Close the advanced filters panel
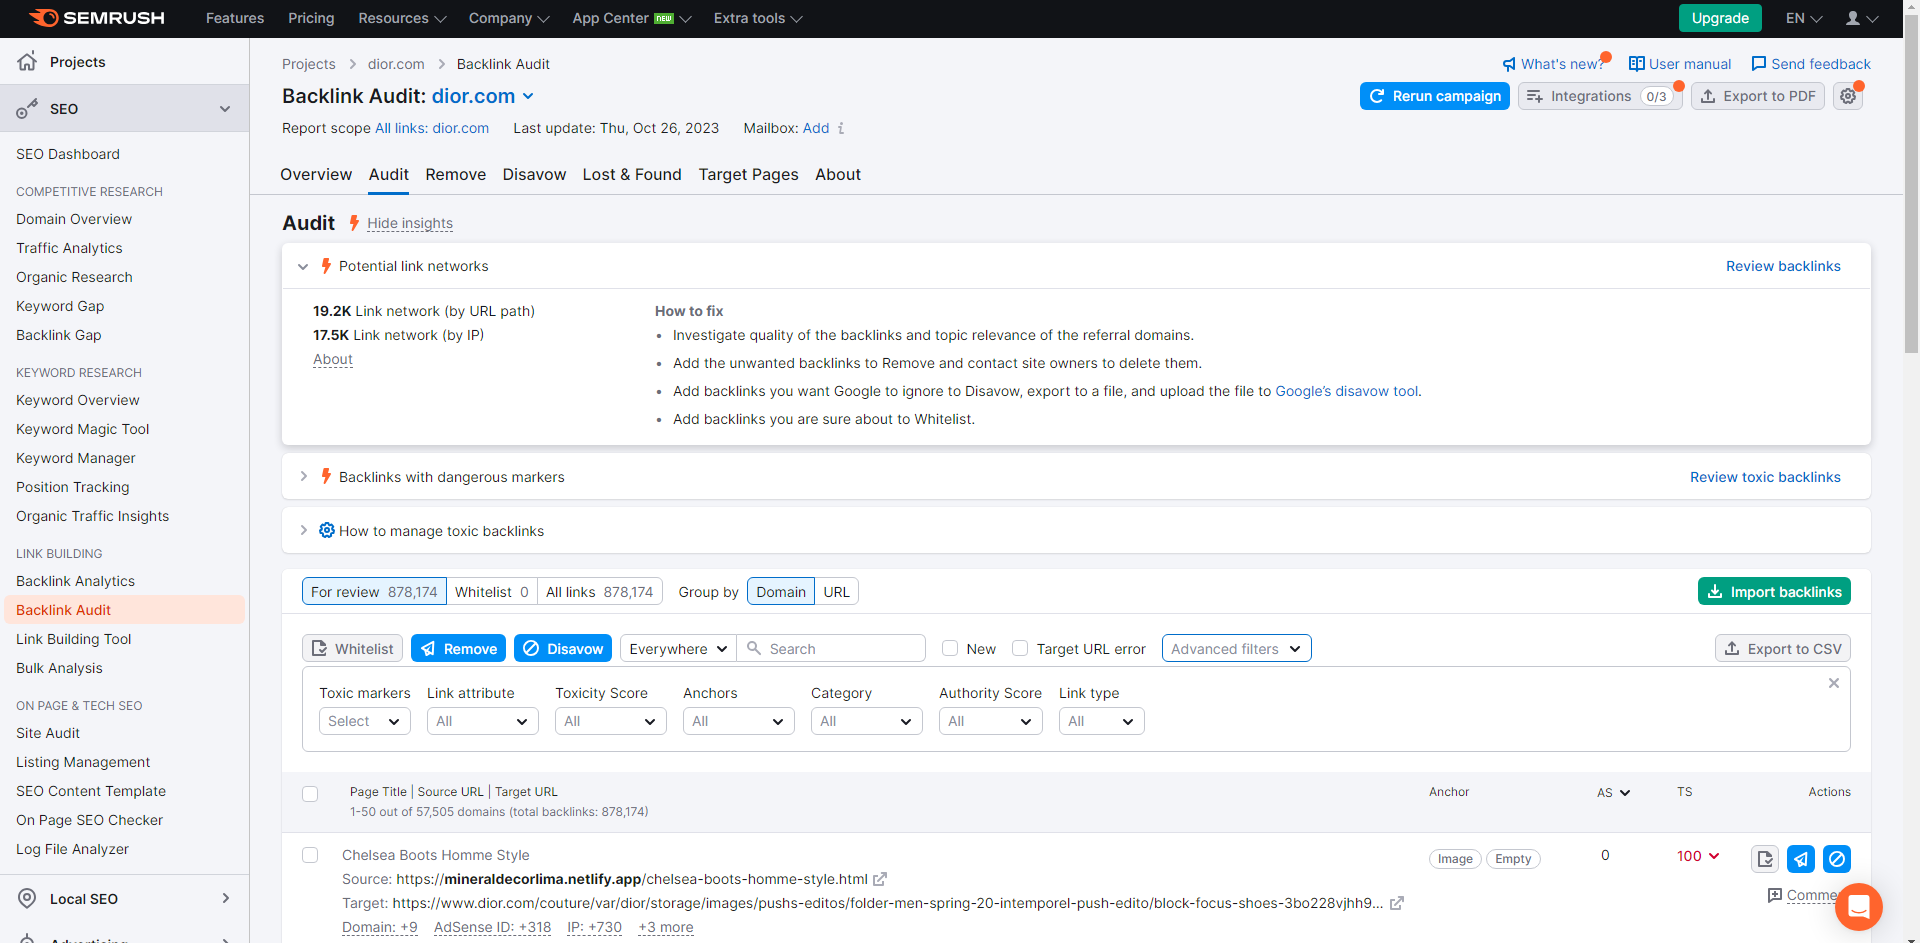 click(1834, 683)
